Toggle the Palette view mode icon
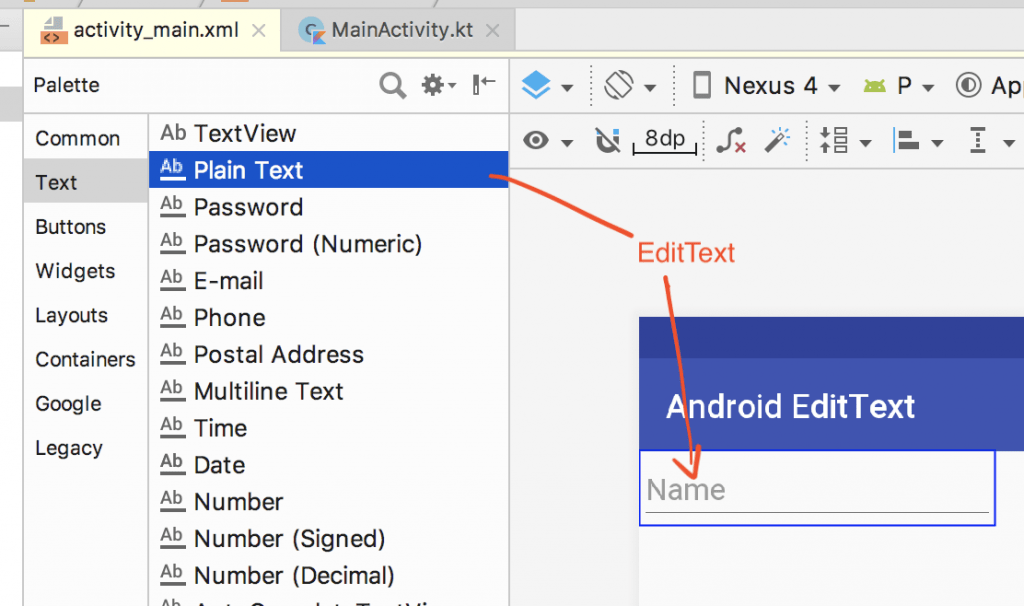This screenshot has height=606, width=1024. (x=483, y=85)
